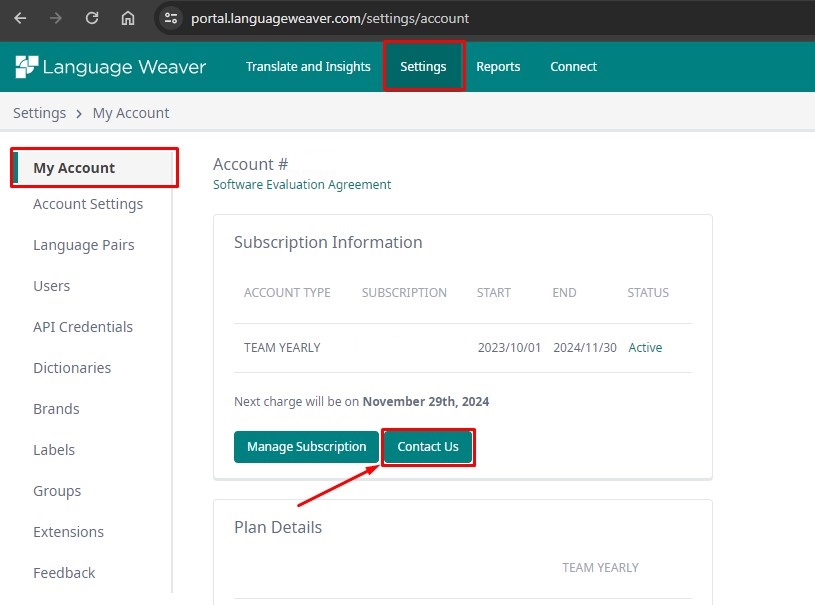Click the 2023/10/01 start date

[509, 348]
